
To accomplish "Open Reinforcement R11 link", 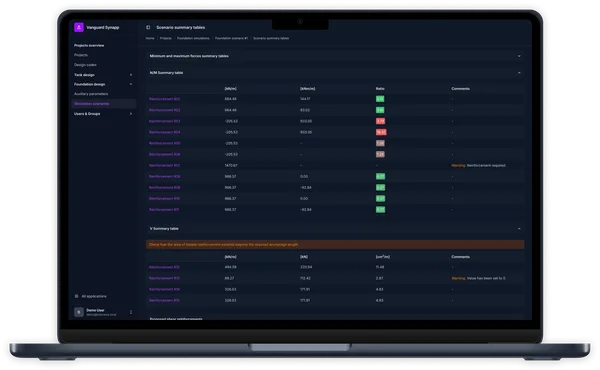I will [164, 210].
